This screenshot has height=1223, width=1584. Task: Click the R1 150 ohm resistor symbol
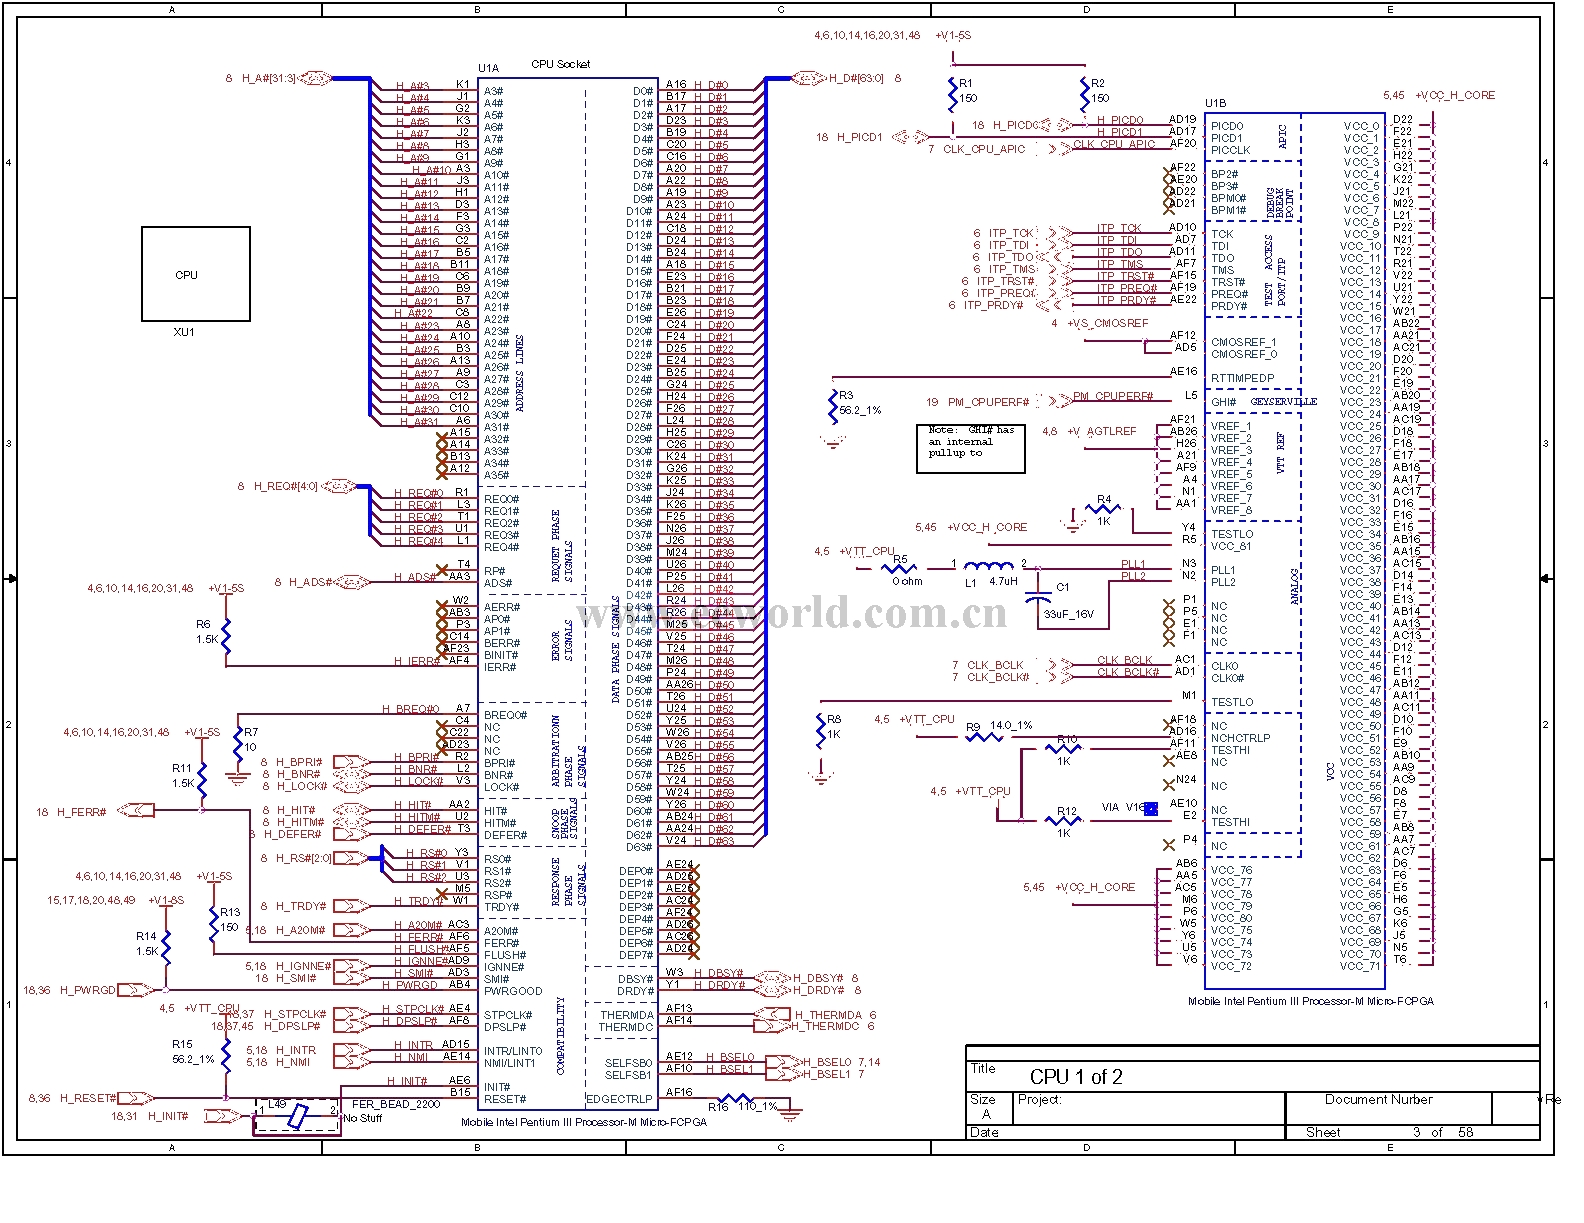(952, 93)
